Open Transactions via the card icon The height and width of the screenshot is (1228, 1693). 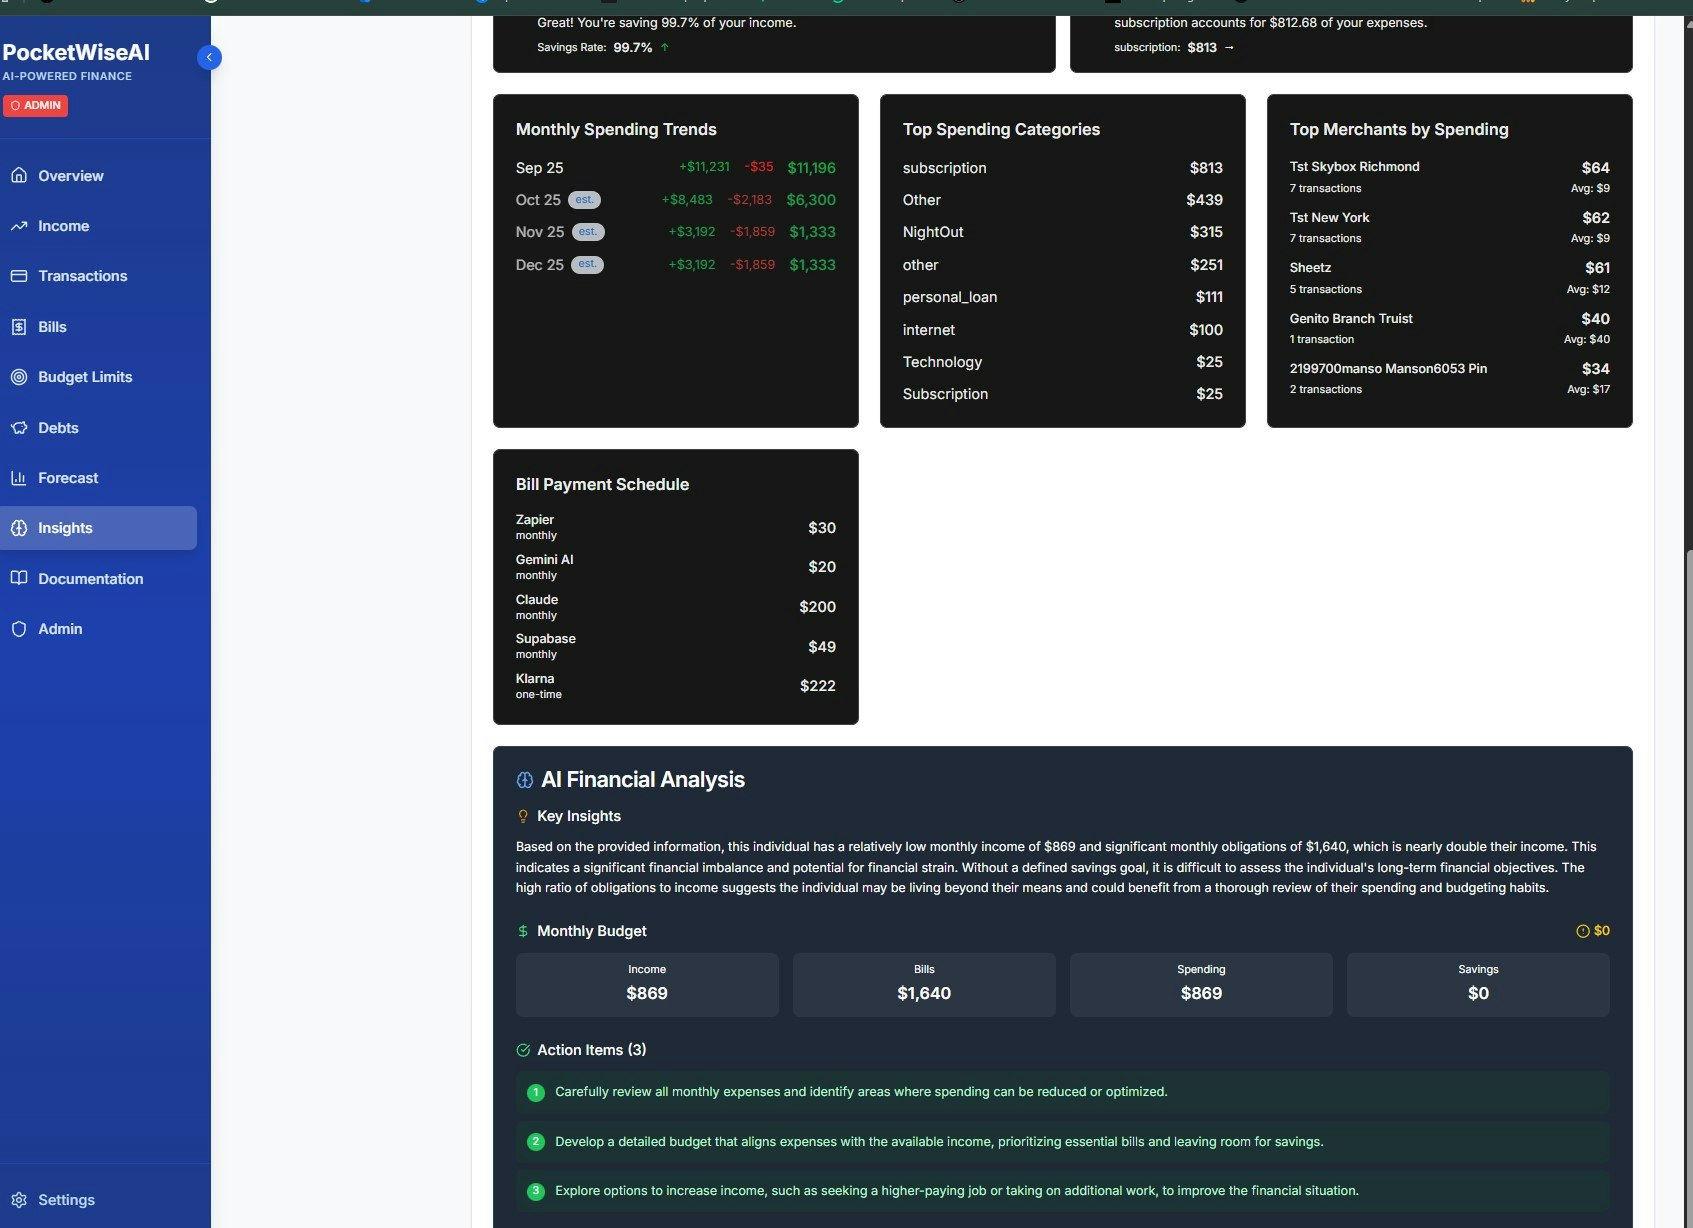point(20,276)
